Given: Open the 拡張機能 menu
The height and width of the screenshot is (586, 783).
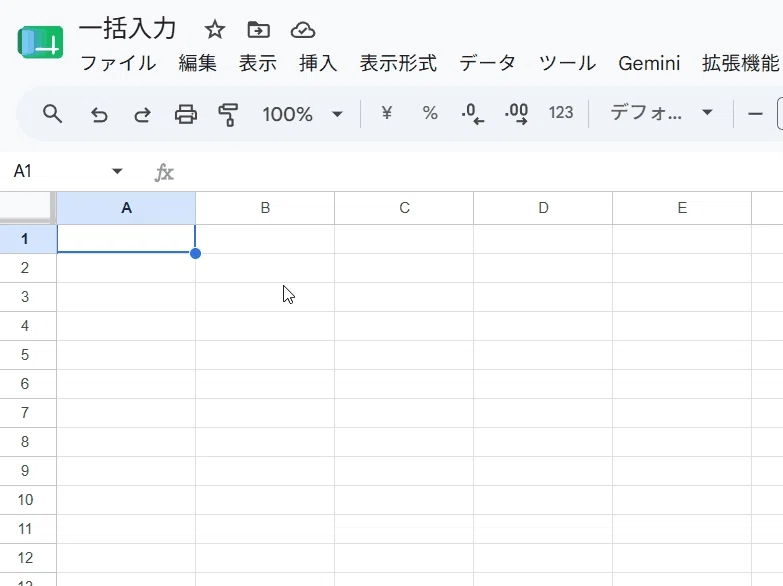Looking at the screenshot, I should 741,63.
